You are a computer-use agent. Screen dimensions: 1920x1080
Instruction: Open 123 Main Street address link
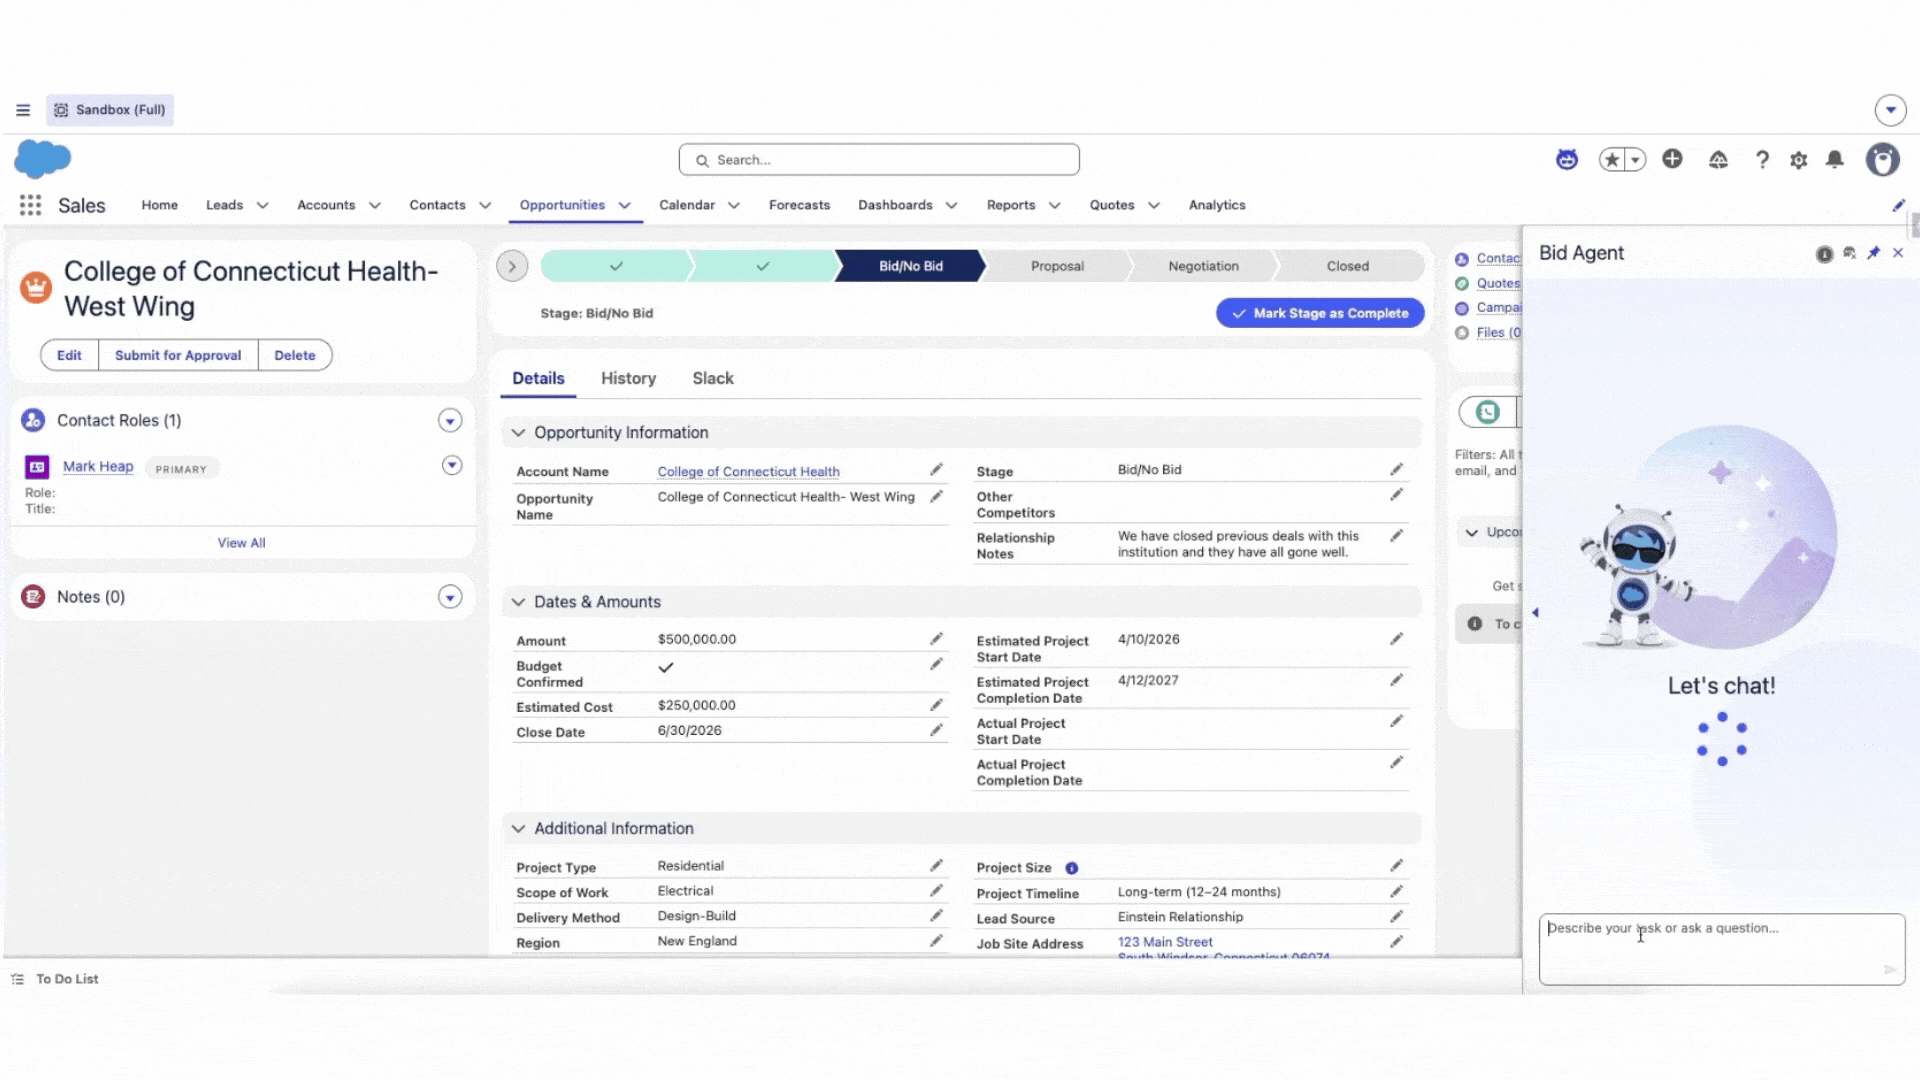1165,942
